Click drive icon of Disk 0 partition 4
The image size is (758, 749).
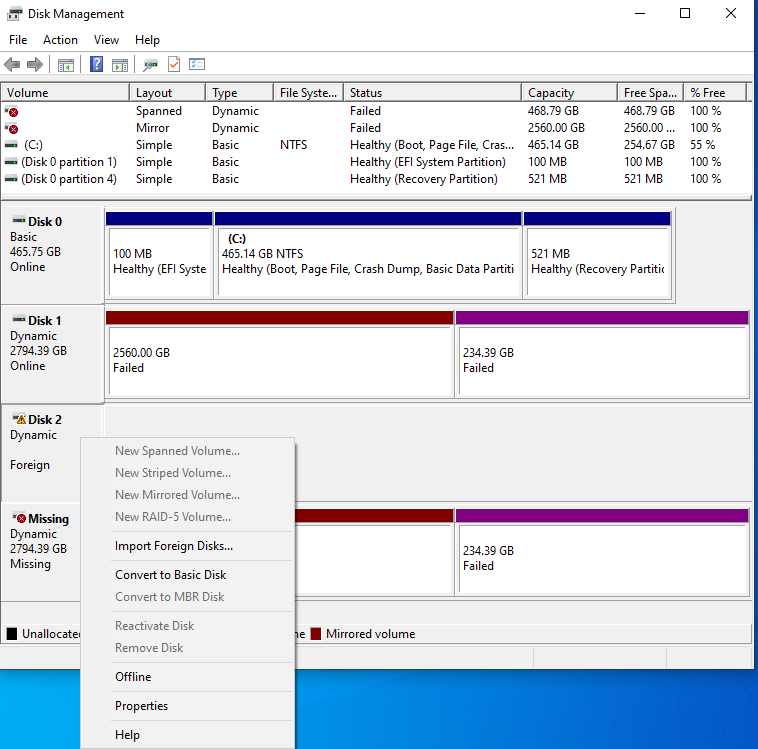click(x=11, y=178)
